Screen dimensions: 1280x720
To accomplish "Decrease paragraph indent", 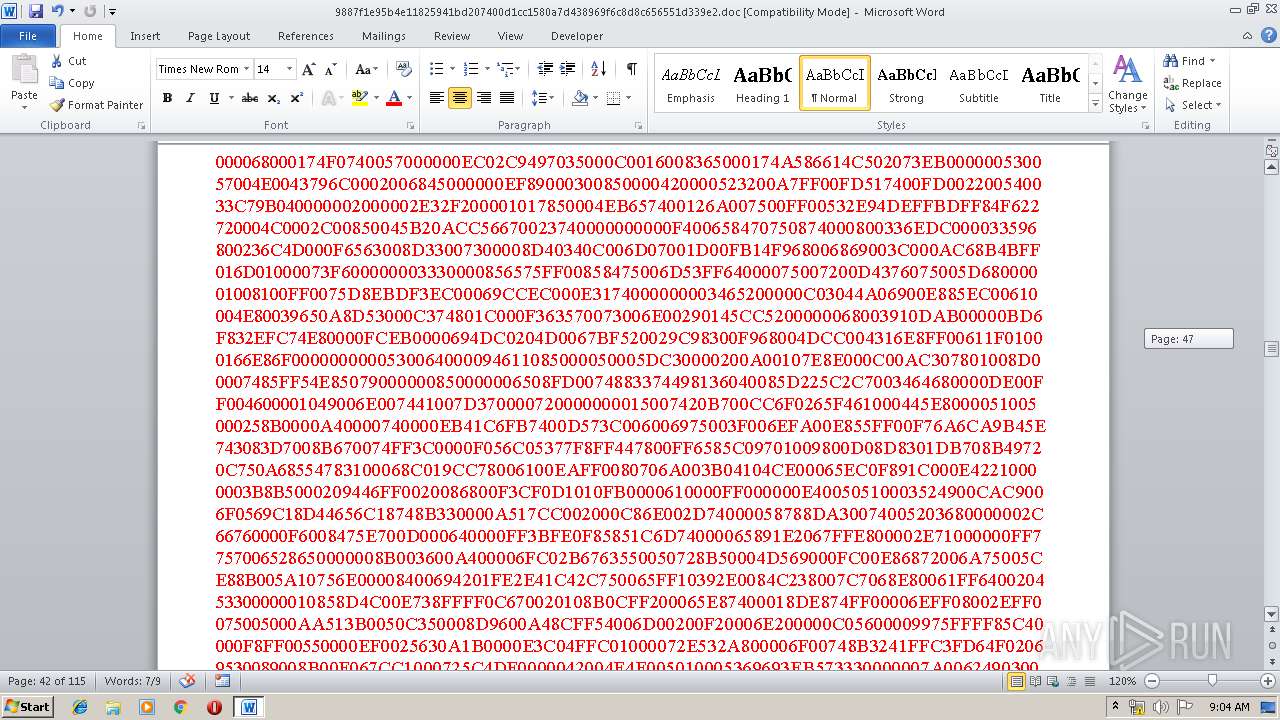I will pyautogui.click(x=545, y=69).
